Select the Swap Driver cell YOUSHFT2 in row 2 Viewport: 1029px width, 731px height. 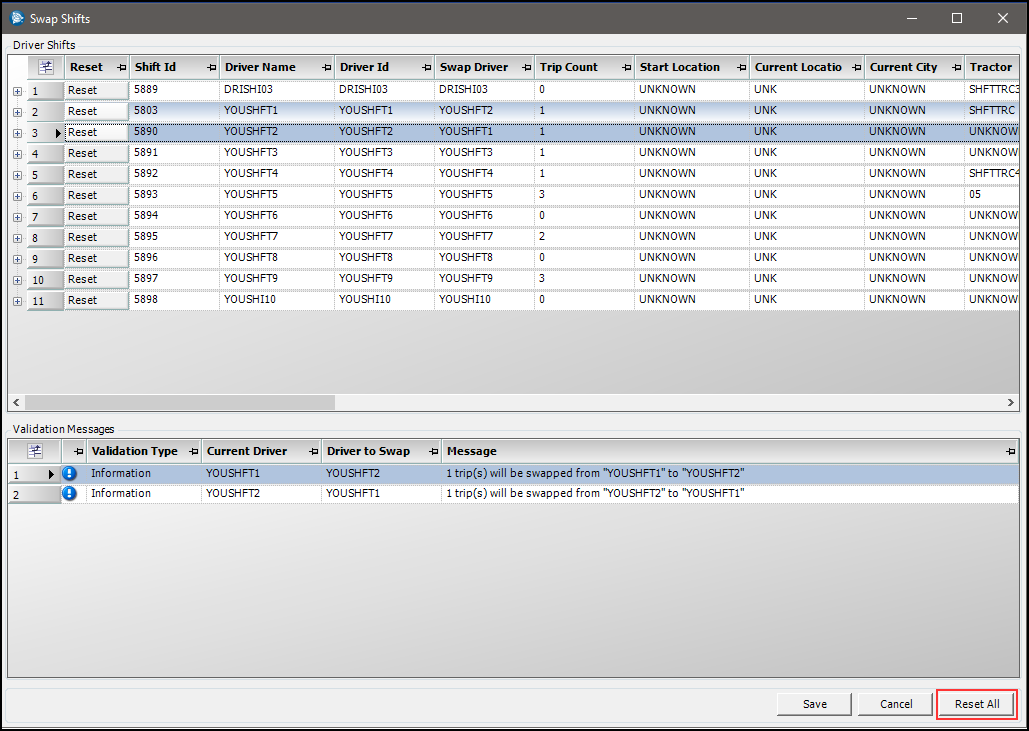[484, 111]
